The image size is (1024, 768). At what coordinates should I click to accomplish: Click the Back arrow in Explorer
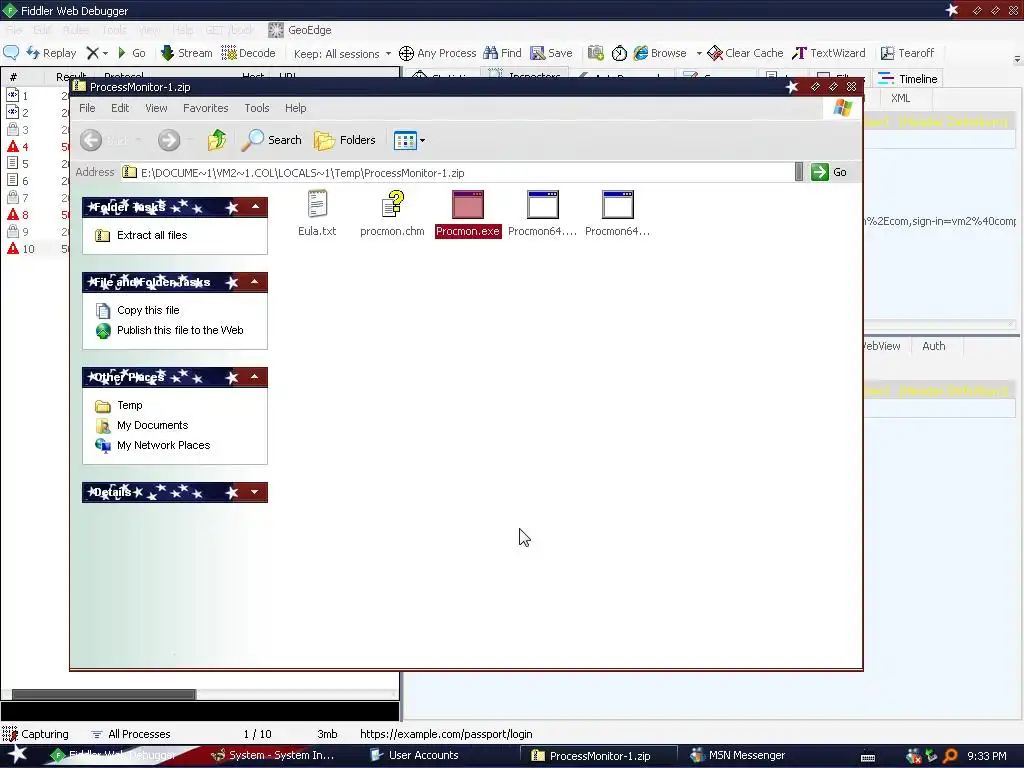tap(91, 140)
